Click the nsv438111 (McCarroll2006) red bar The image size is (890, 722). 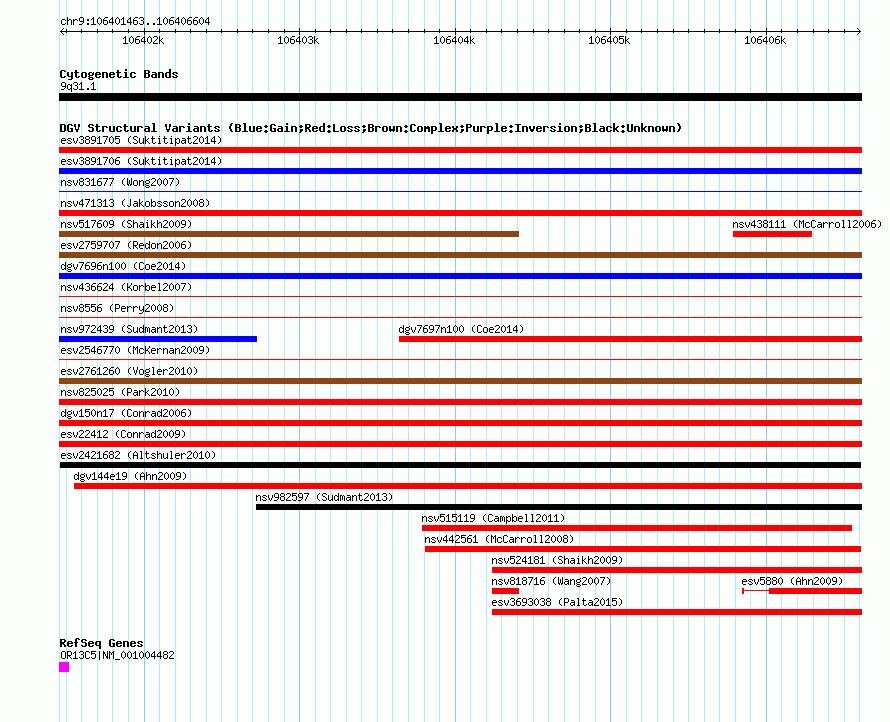point(772,234)
